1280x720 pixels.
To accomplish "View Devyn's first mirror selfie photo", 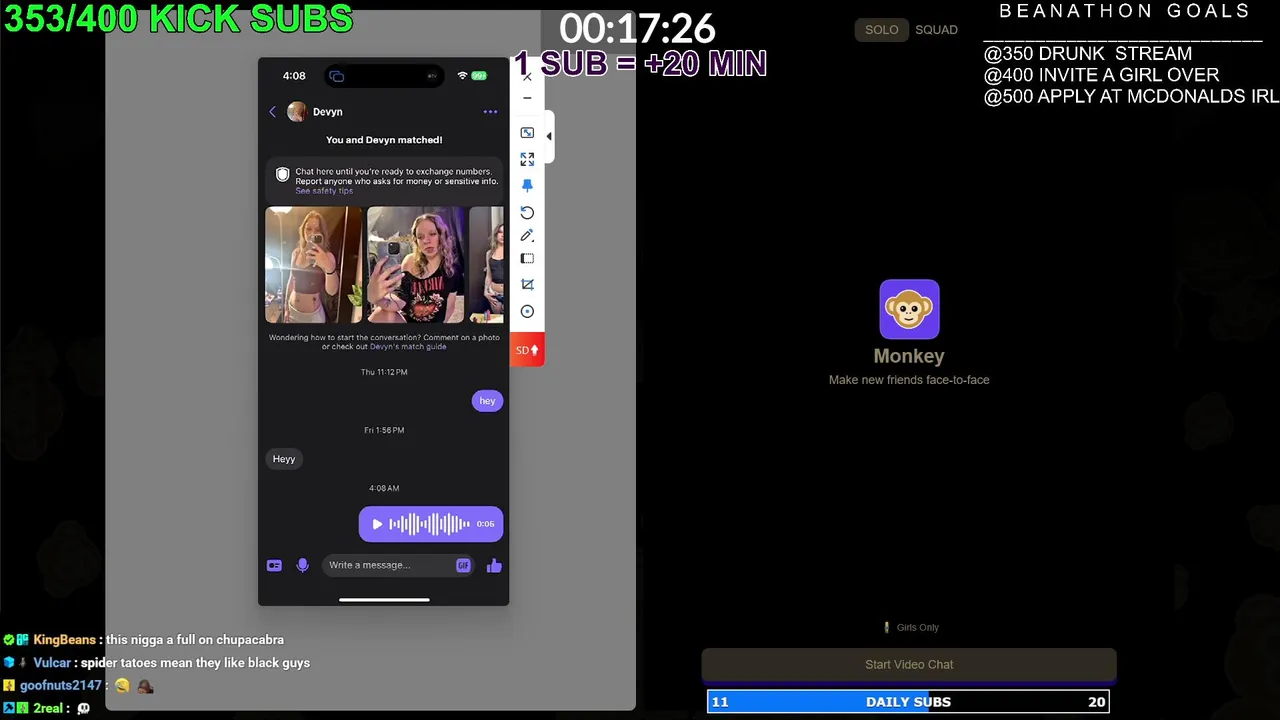I will coord(313,264).
